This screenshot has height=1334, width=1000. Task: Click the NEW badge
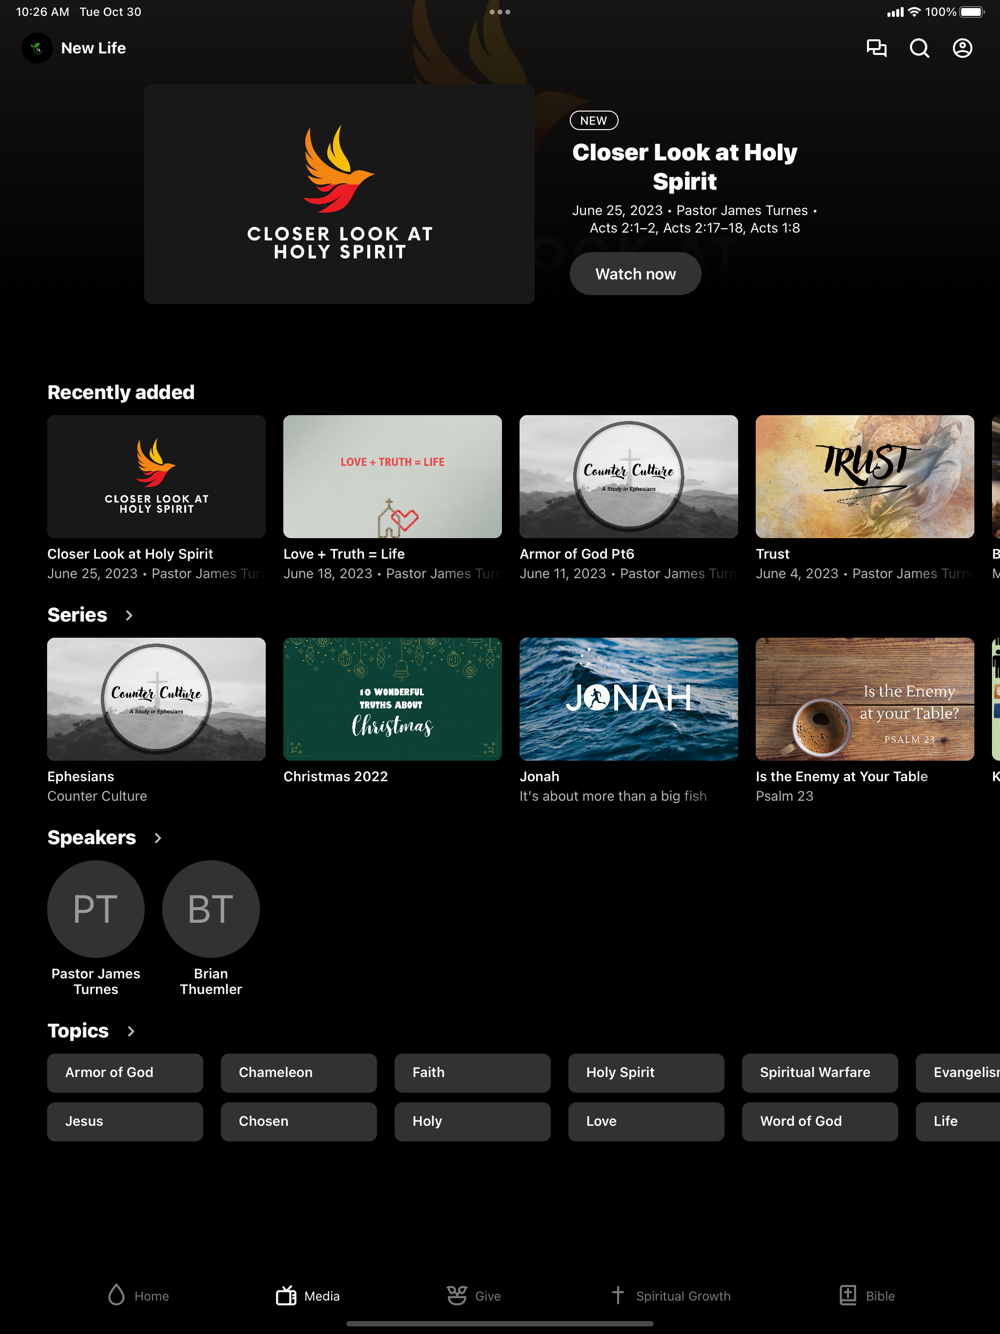tap(594, 120)
